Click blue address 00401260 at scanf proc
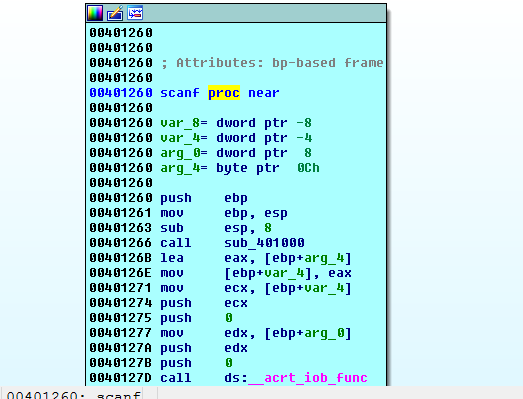The image size is (523, 399). (121, 93)
